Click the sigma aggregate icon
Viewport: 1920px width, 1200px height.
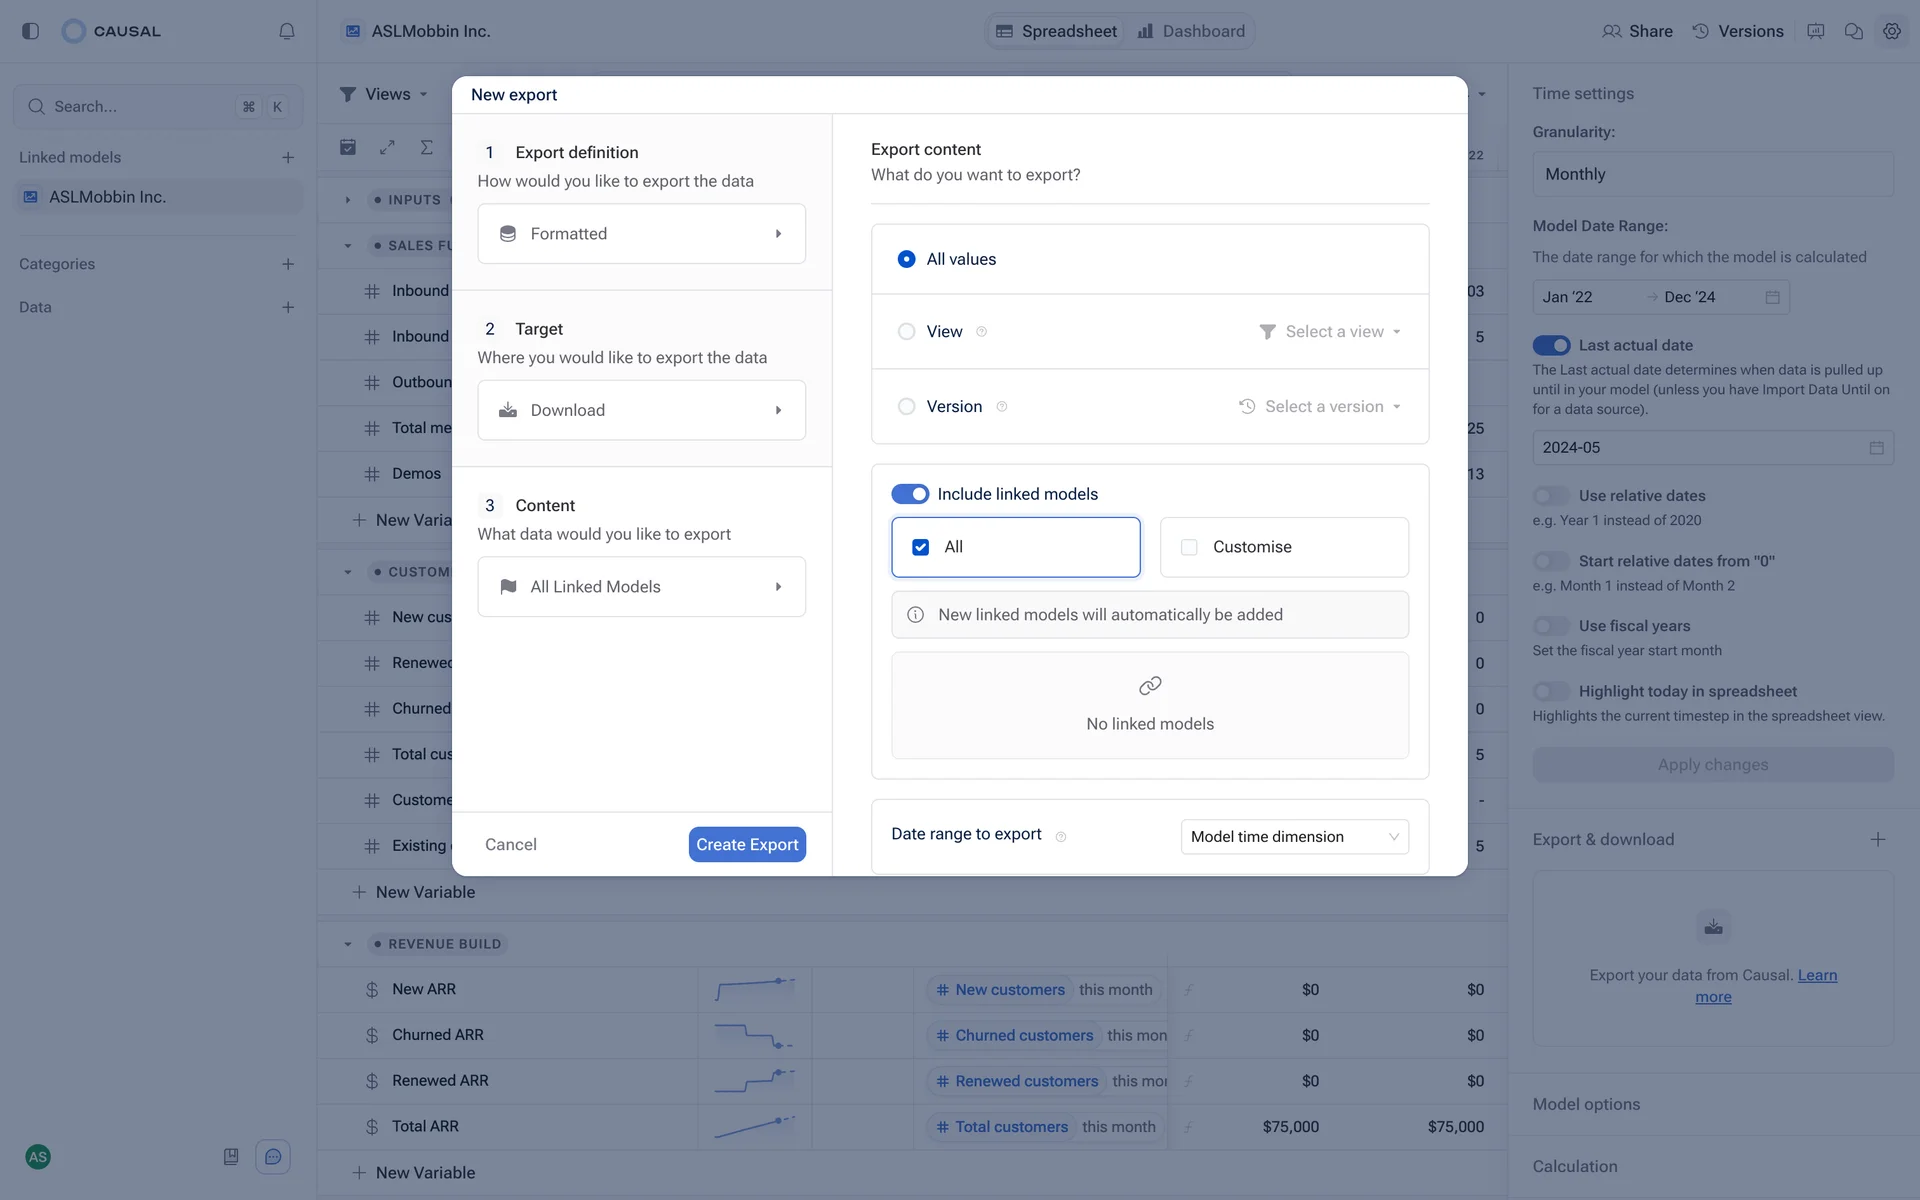click(x=427, y=147)
